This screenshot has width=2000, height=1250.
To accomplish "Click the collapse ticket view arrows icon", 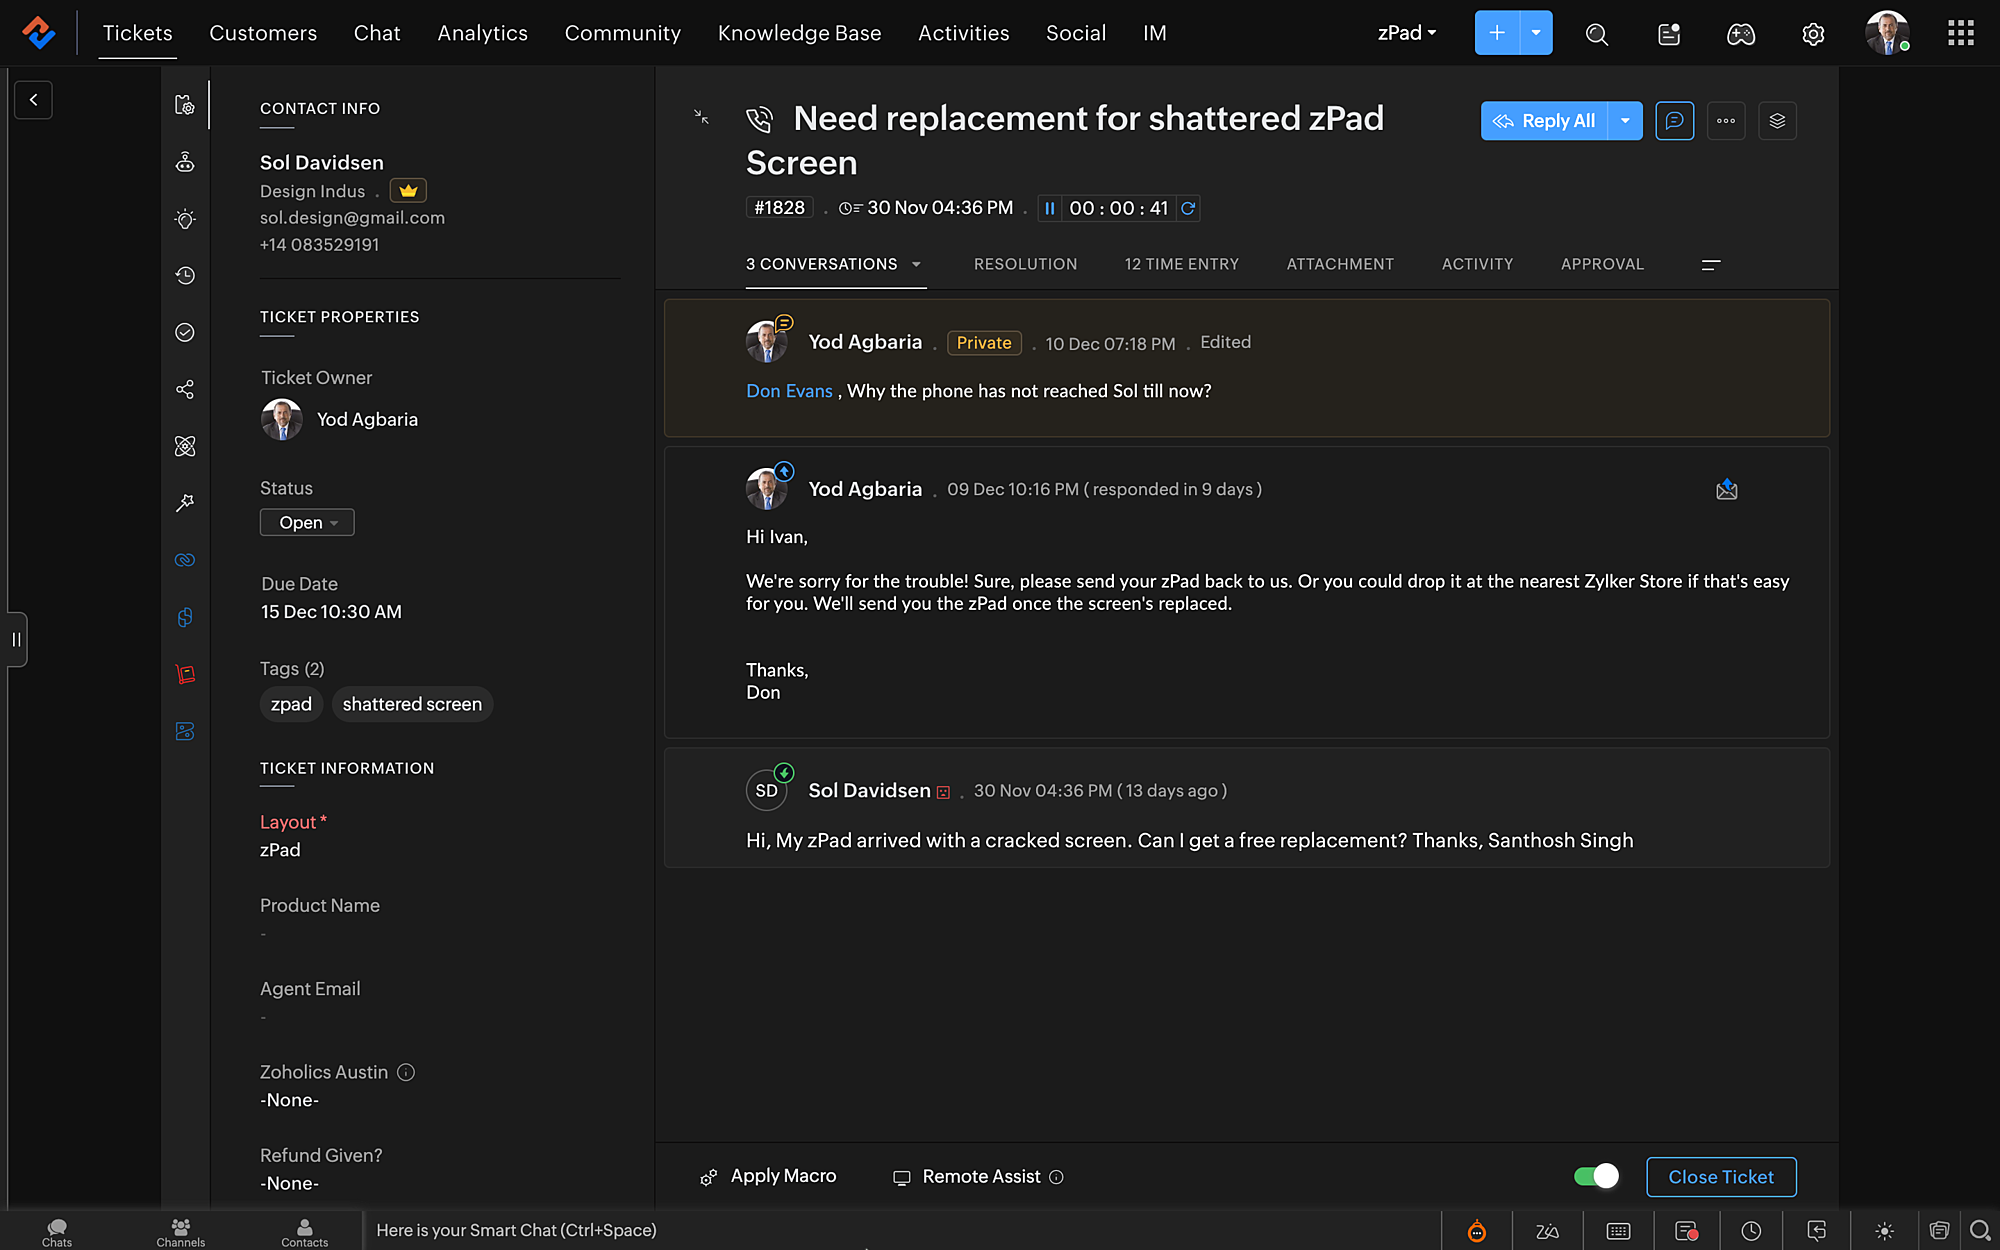I will [702, 117].
